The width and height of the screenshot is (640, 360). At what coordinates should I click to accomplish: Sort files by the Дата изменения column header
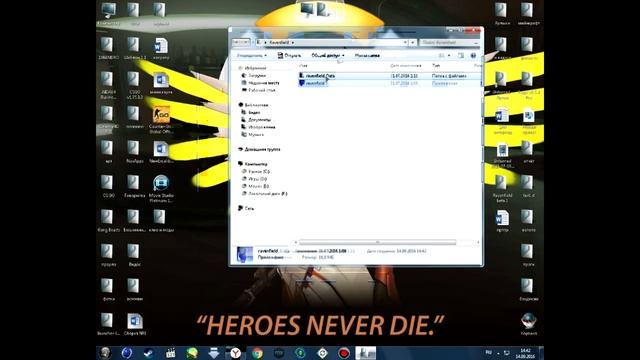click(x=406, y=65)
